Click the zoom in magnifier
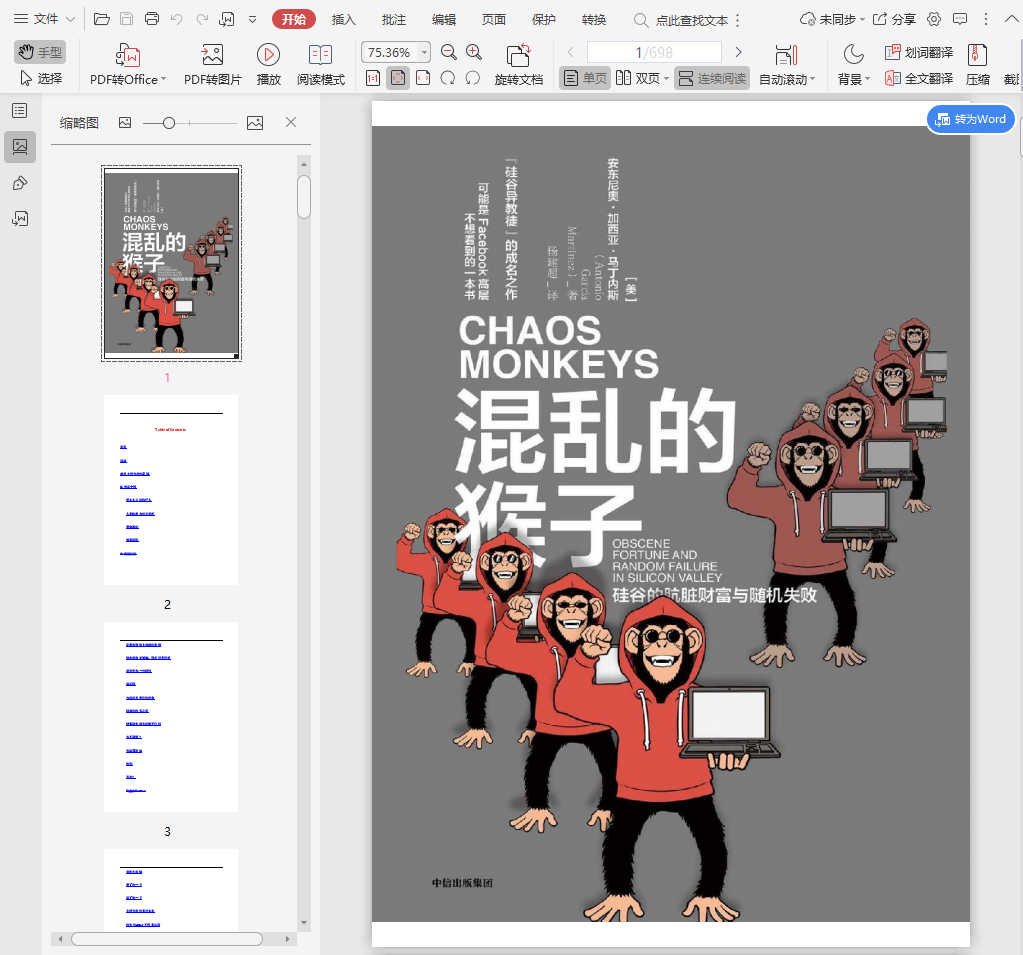The height and width of the screenshot is (955, 1023). (474, 52)
